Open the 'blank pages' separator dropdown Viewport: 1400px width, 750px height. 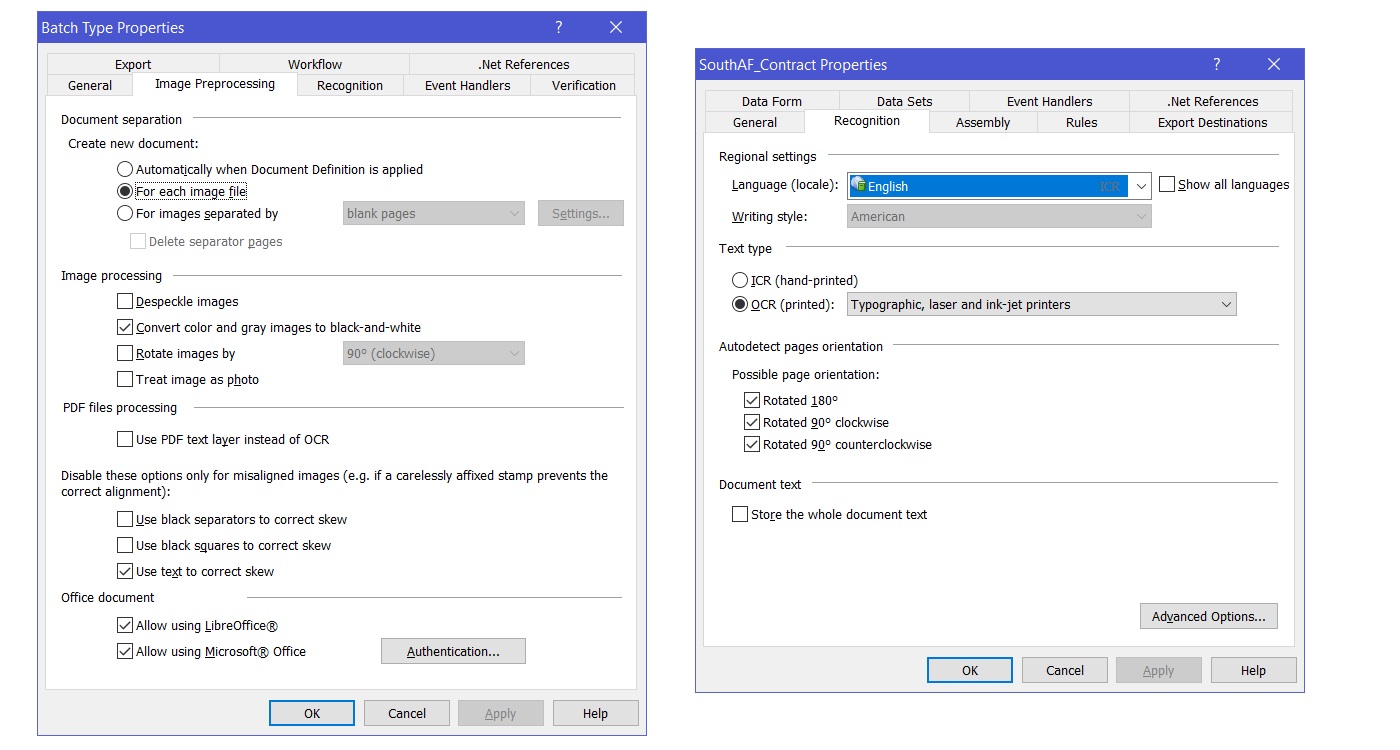point(516,213)
